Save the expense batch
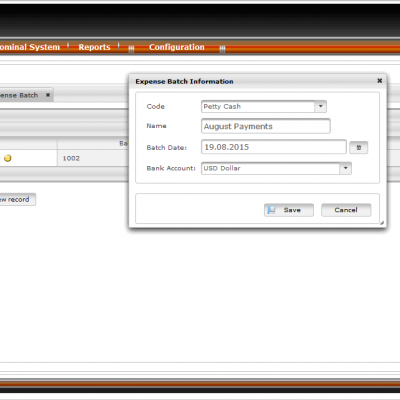 pyautogui.click(x=289, y=210)
